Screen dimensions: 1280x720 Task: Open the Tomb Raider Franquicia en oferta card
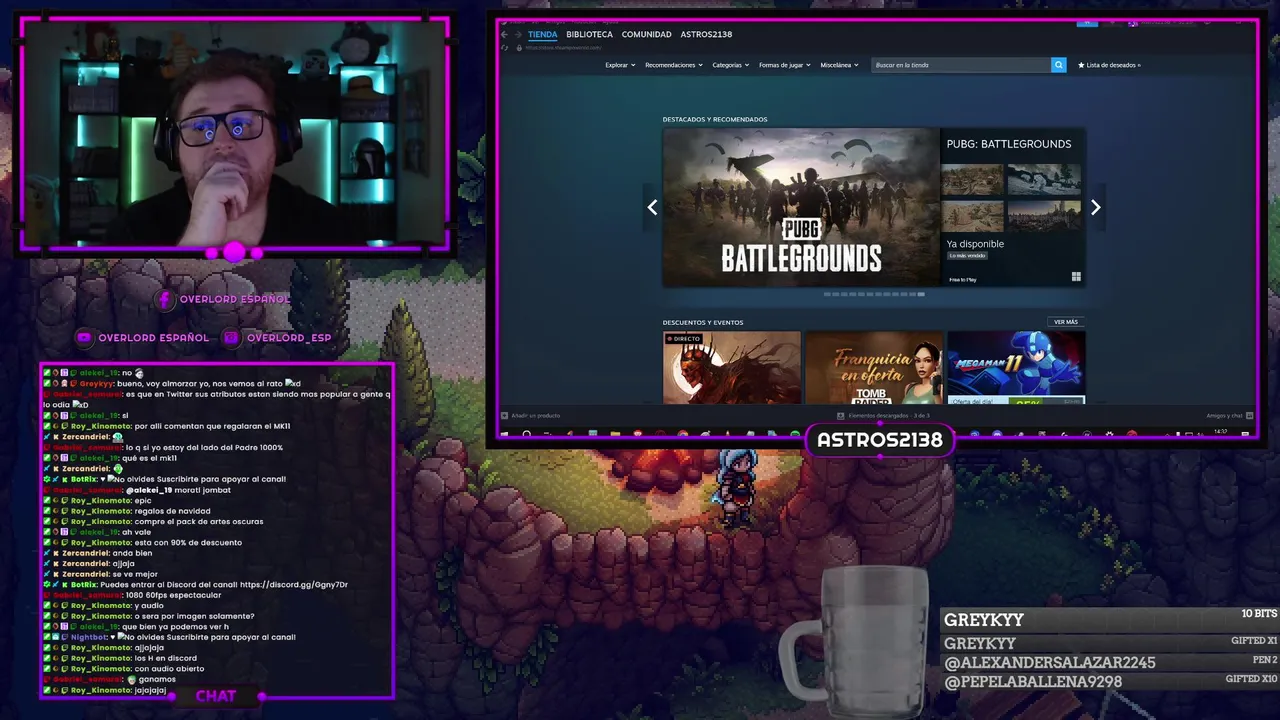(874, 368)
